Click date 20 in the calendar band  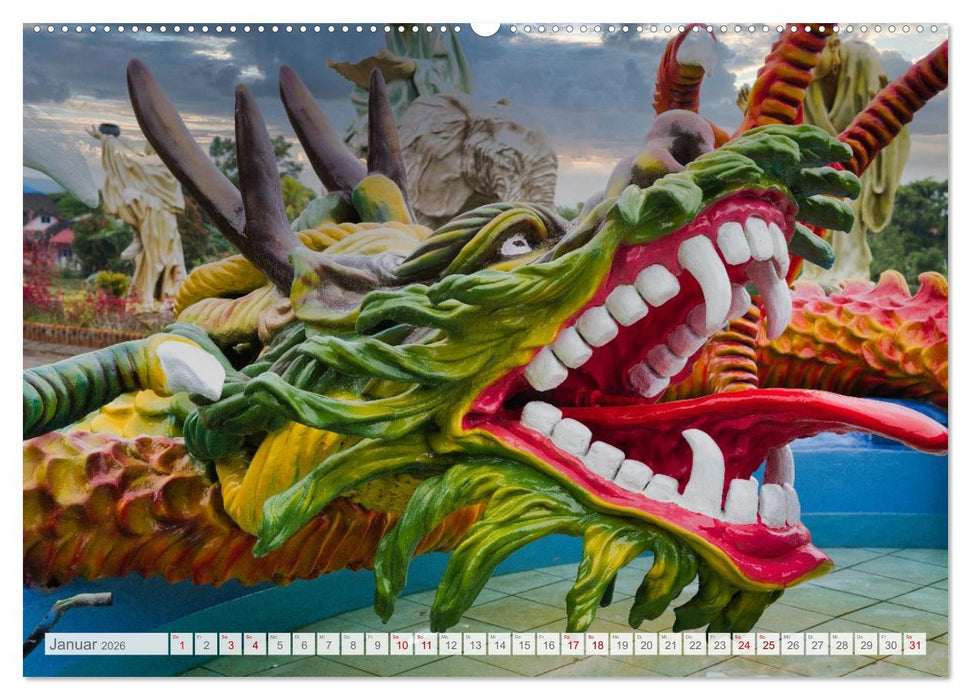(646, 645)
